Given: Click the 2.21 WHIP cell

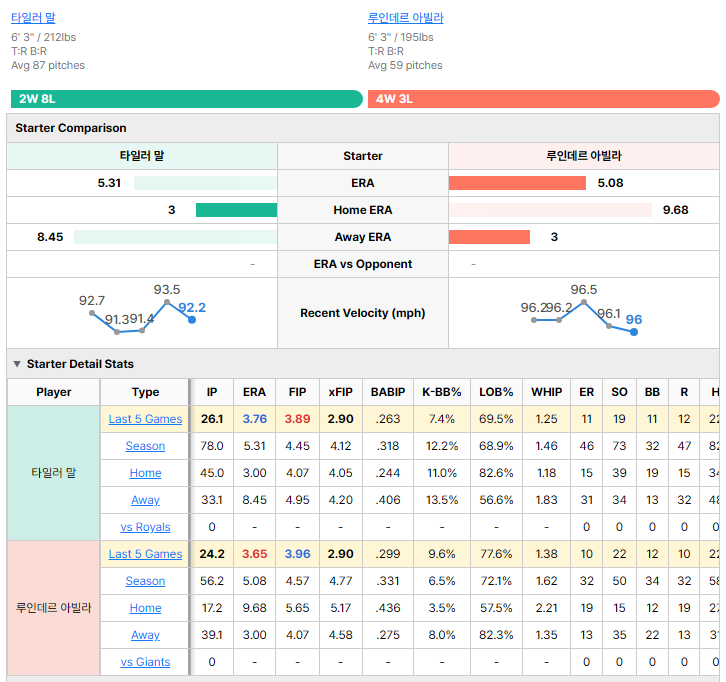Looking at the screenshot, I should click(547, 608).
